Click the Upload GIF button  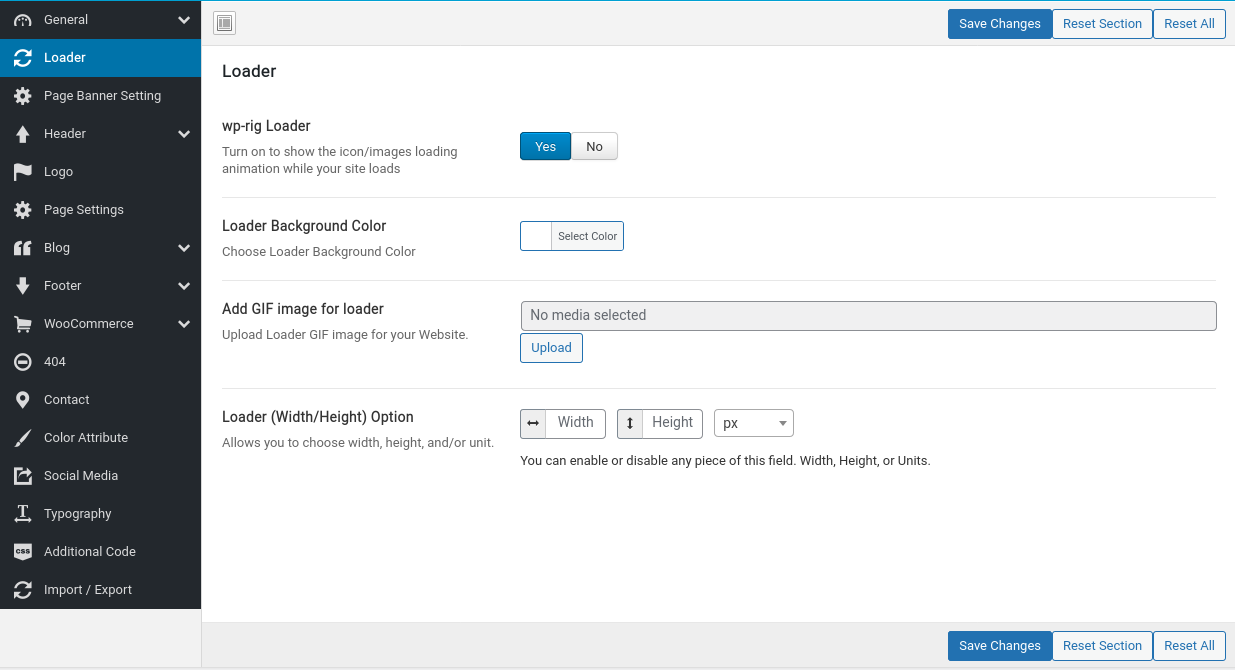coord(551,348)
